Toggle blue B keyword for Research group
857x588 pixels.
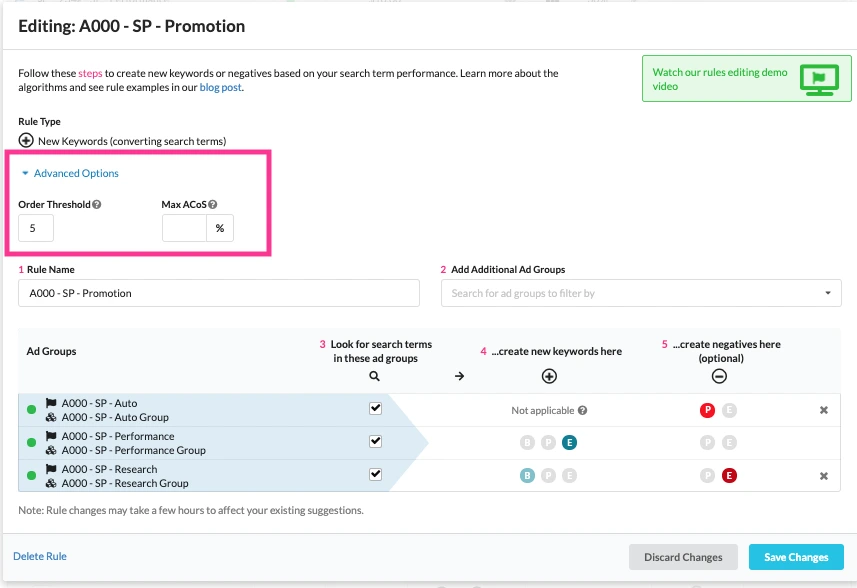point(527,476)
